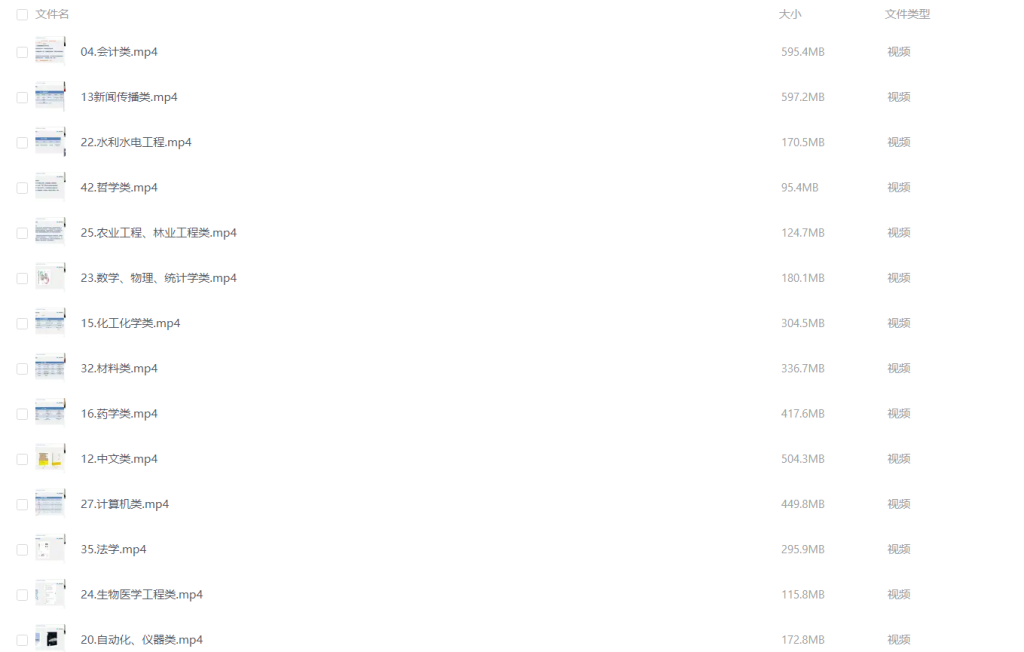
Task: Tick the checkbox for 27.计算机类.mp4
Action: click(x=22, y=504)
